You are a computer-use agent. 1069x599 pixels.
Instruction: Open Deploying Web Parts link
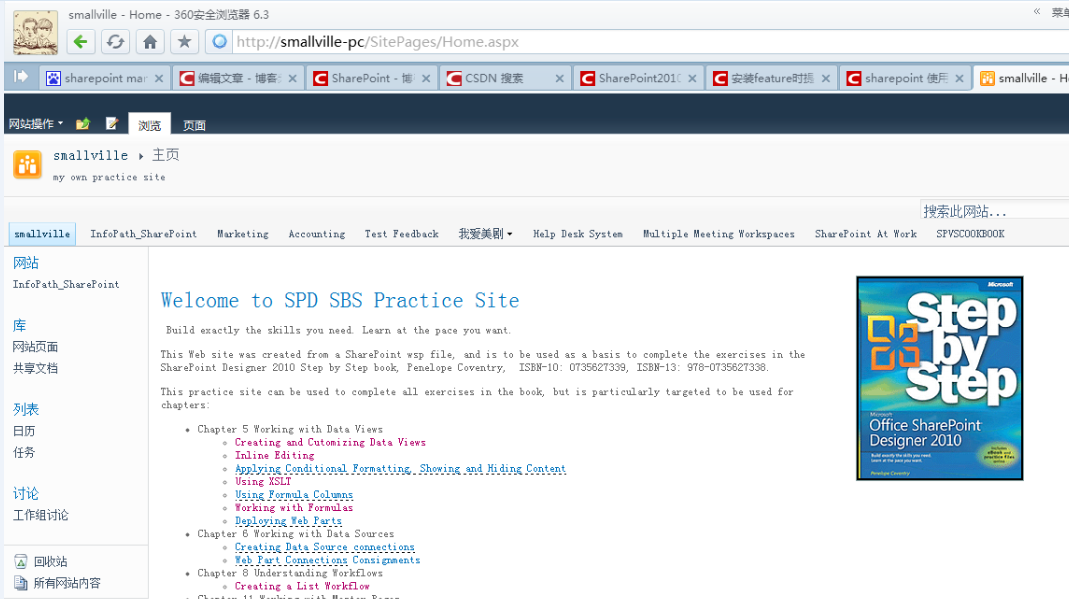[288, 521]
